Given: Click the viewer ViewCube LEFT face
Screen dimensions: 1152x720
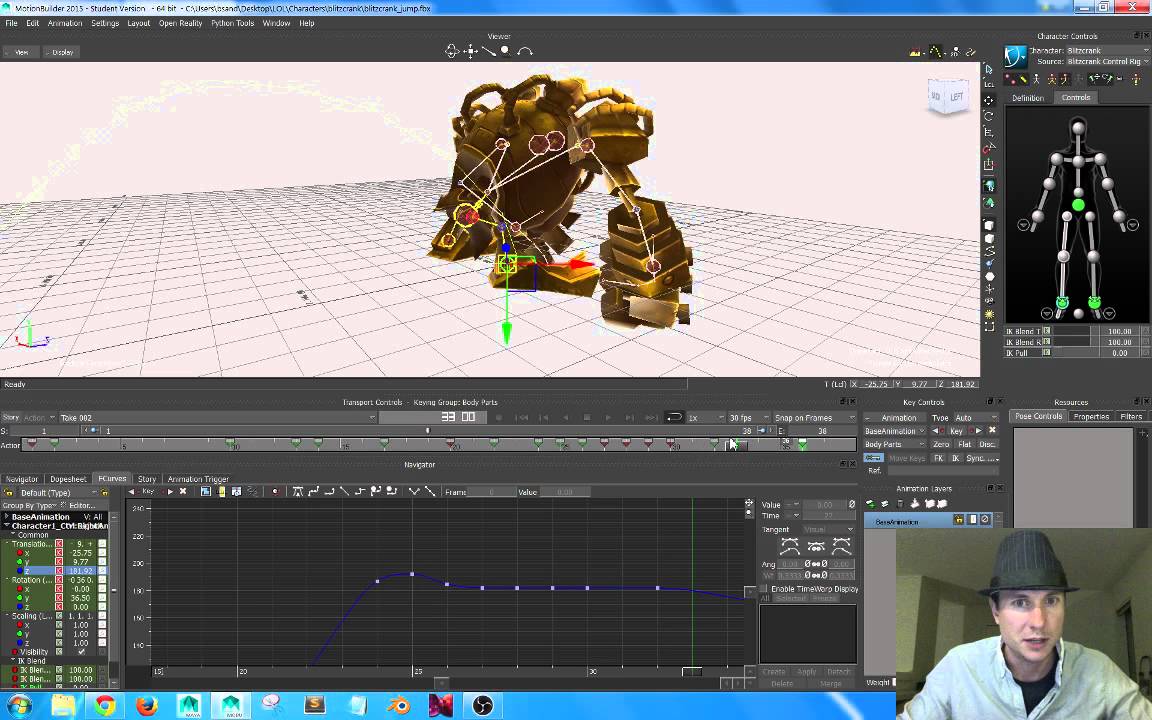Looking at the screenshot, I should tap(956, 97).
